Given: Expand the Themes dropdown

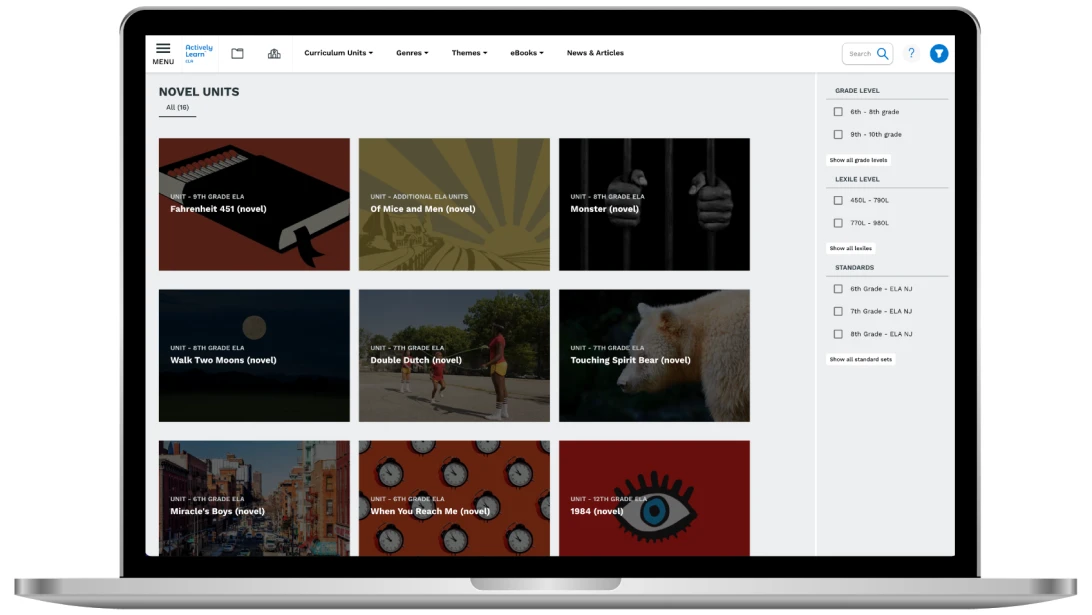Looking at the screenshot, I should [x=469, y=53].
